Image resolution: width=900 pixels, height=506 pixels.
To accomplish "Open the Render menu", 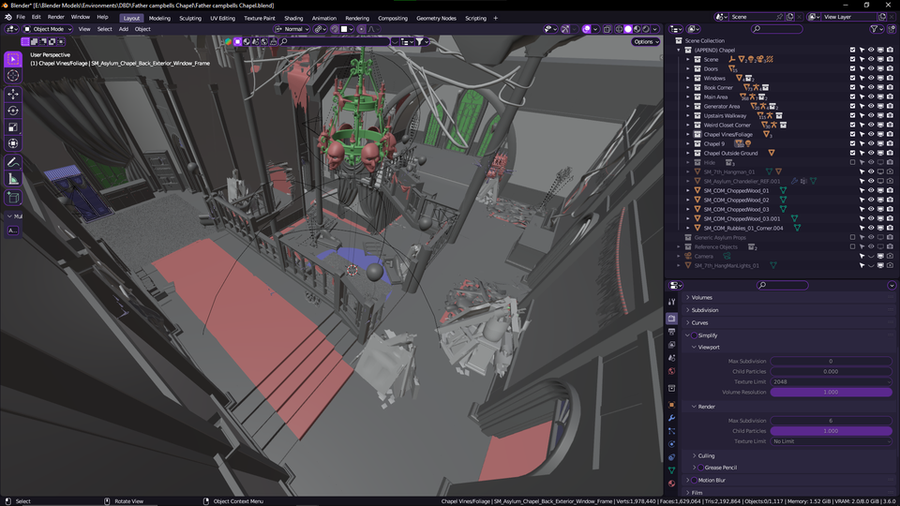I will click(x=56, y=17).
